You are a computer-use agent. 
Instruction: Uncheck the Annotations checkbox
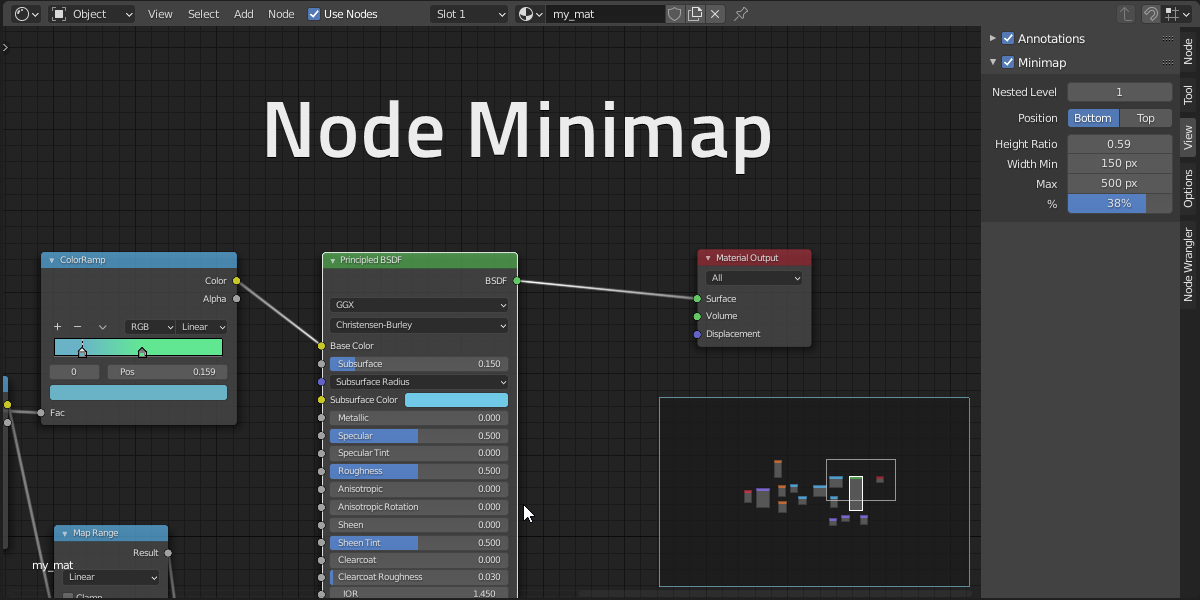pos(1008,38)
